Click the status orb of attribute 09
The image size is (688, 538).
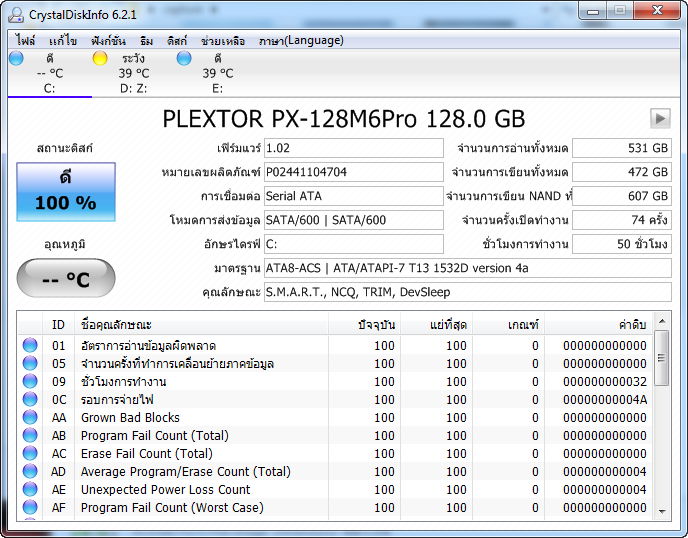pos(30,381)
